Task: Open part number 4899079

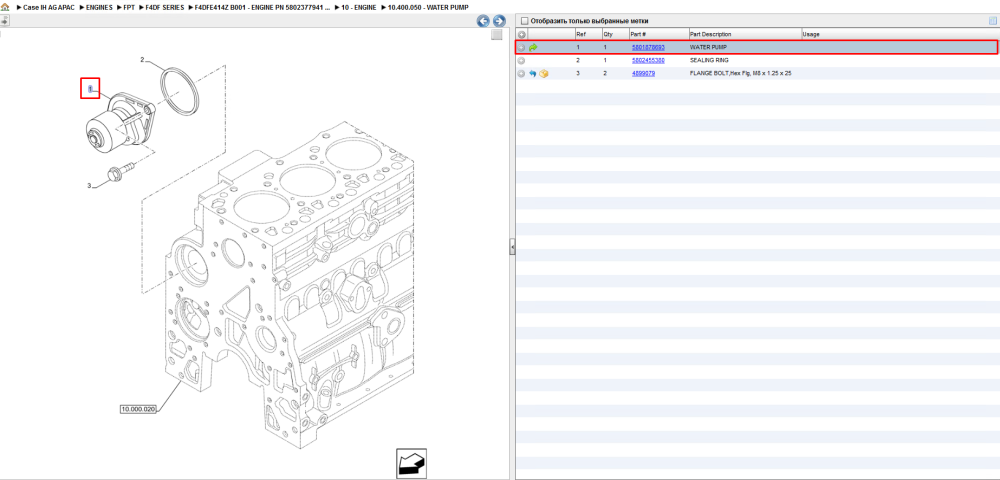Action: (643, 74)
